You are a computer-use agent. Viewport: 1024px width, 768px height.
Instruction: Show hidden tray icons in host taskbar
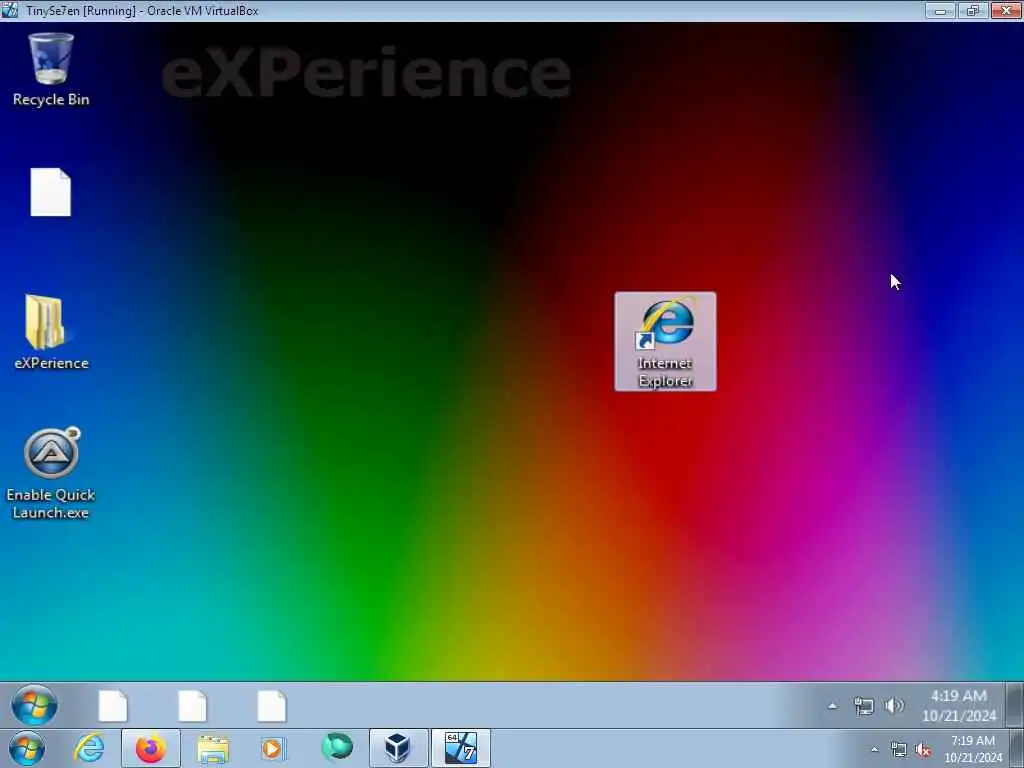(874, 750)
